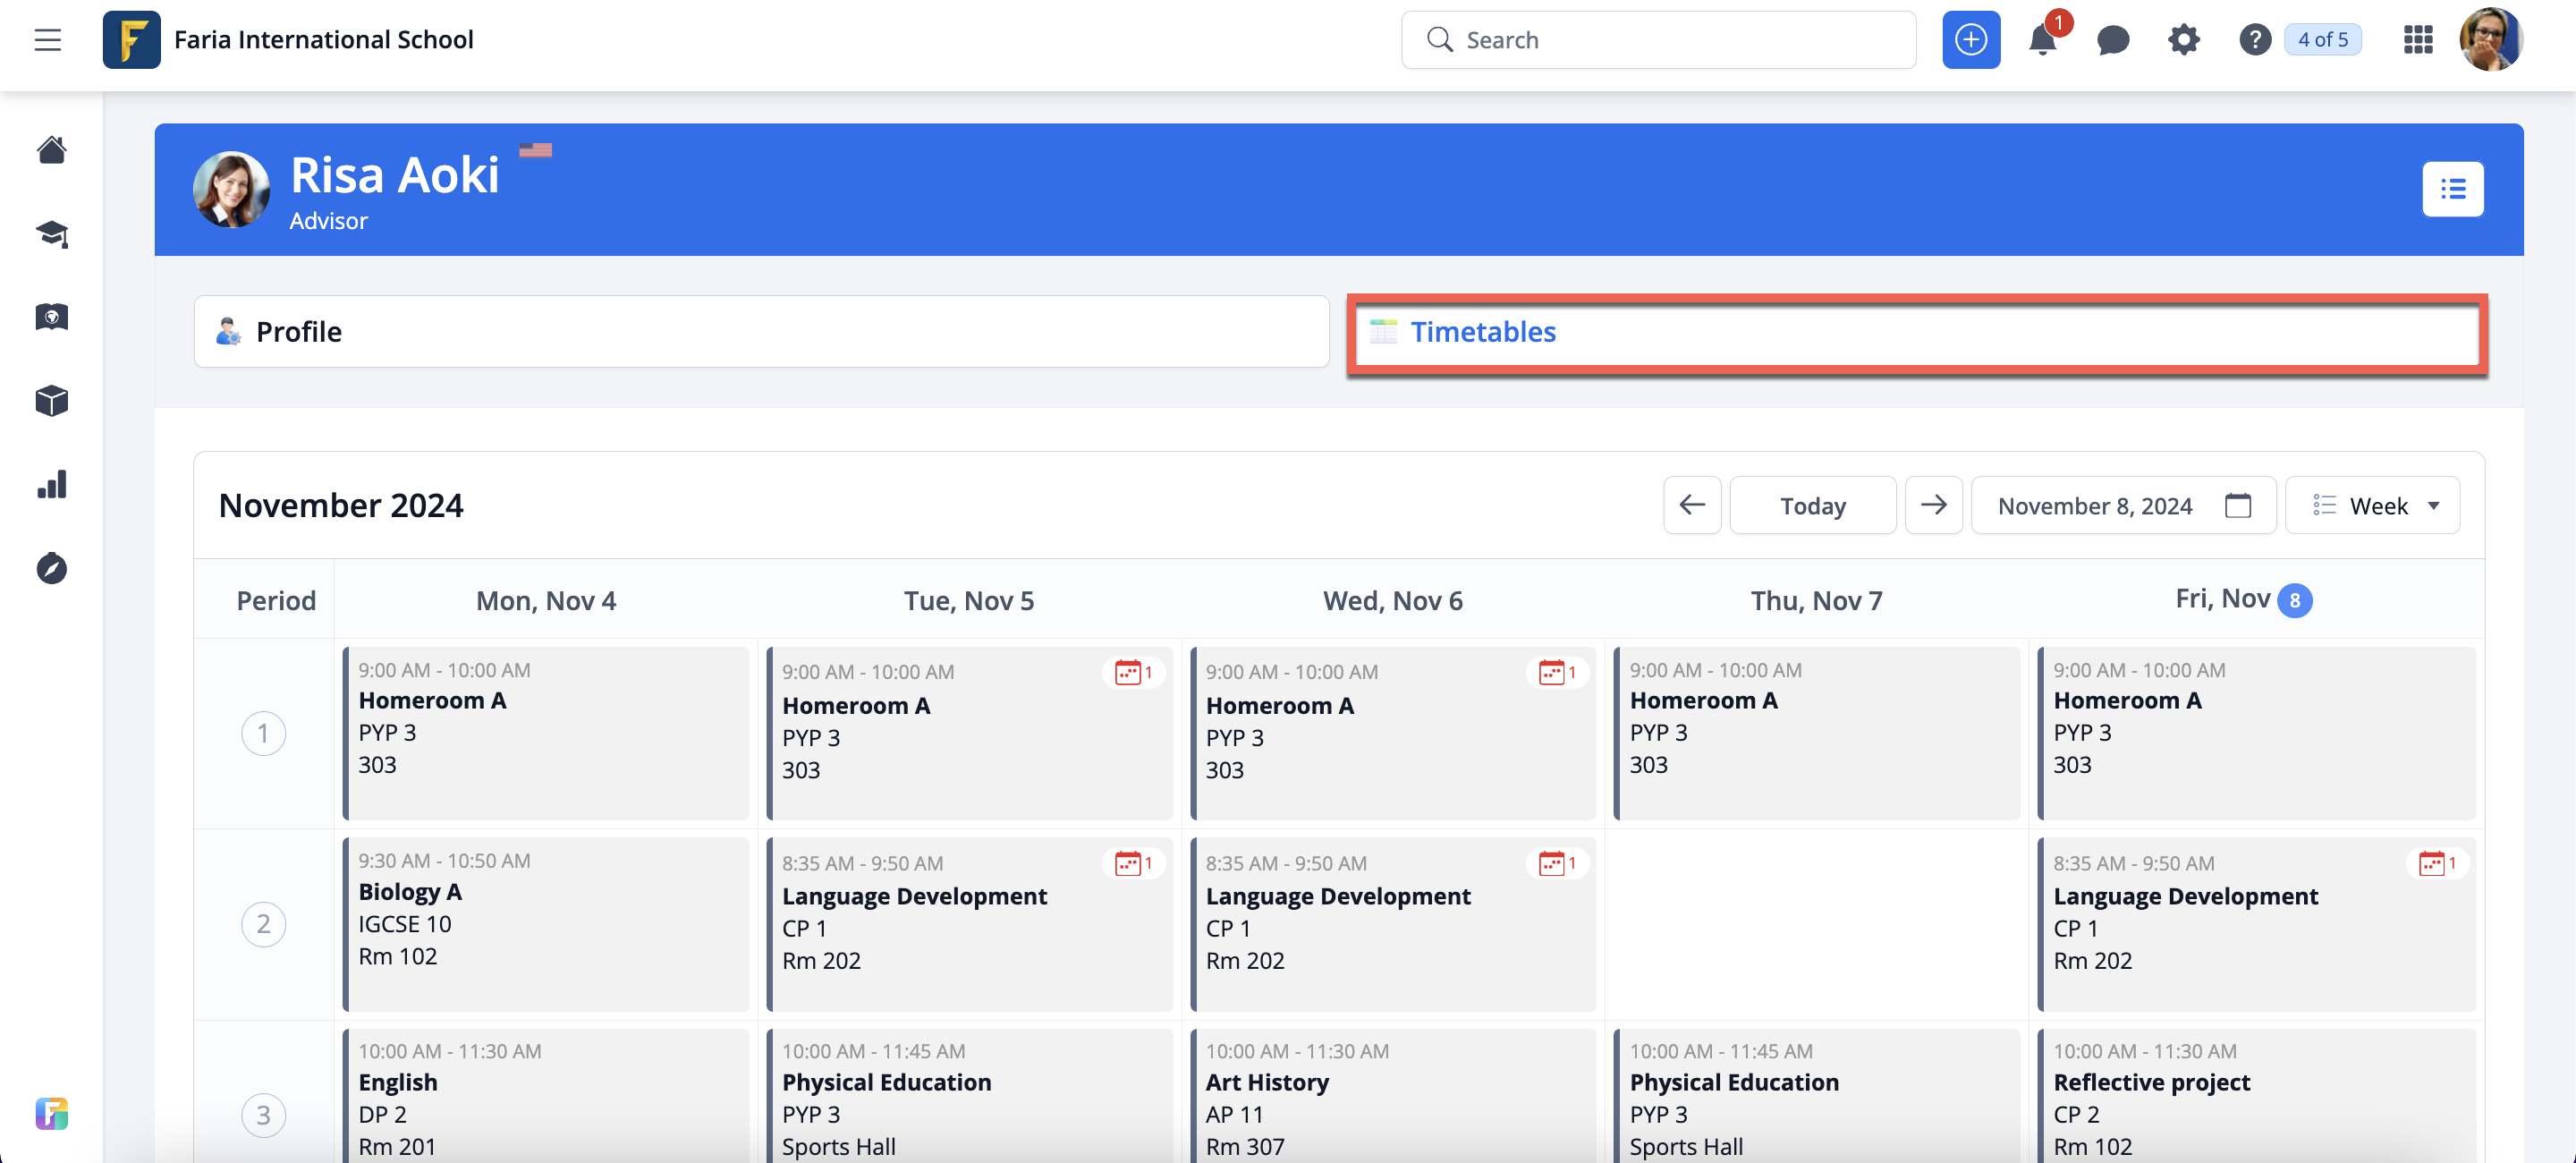Click the list view toggle in the Risa Aoki header
2576x1163 pixels.
pos(2452,189)
